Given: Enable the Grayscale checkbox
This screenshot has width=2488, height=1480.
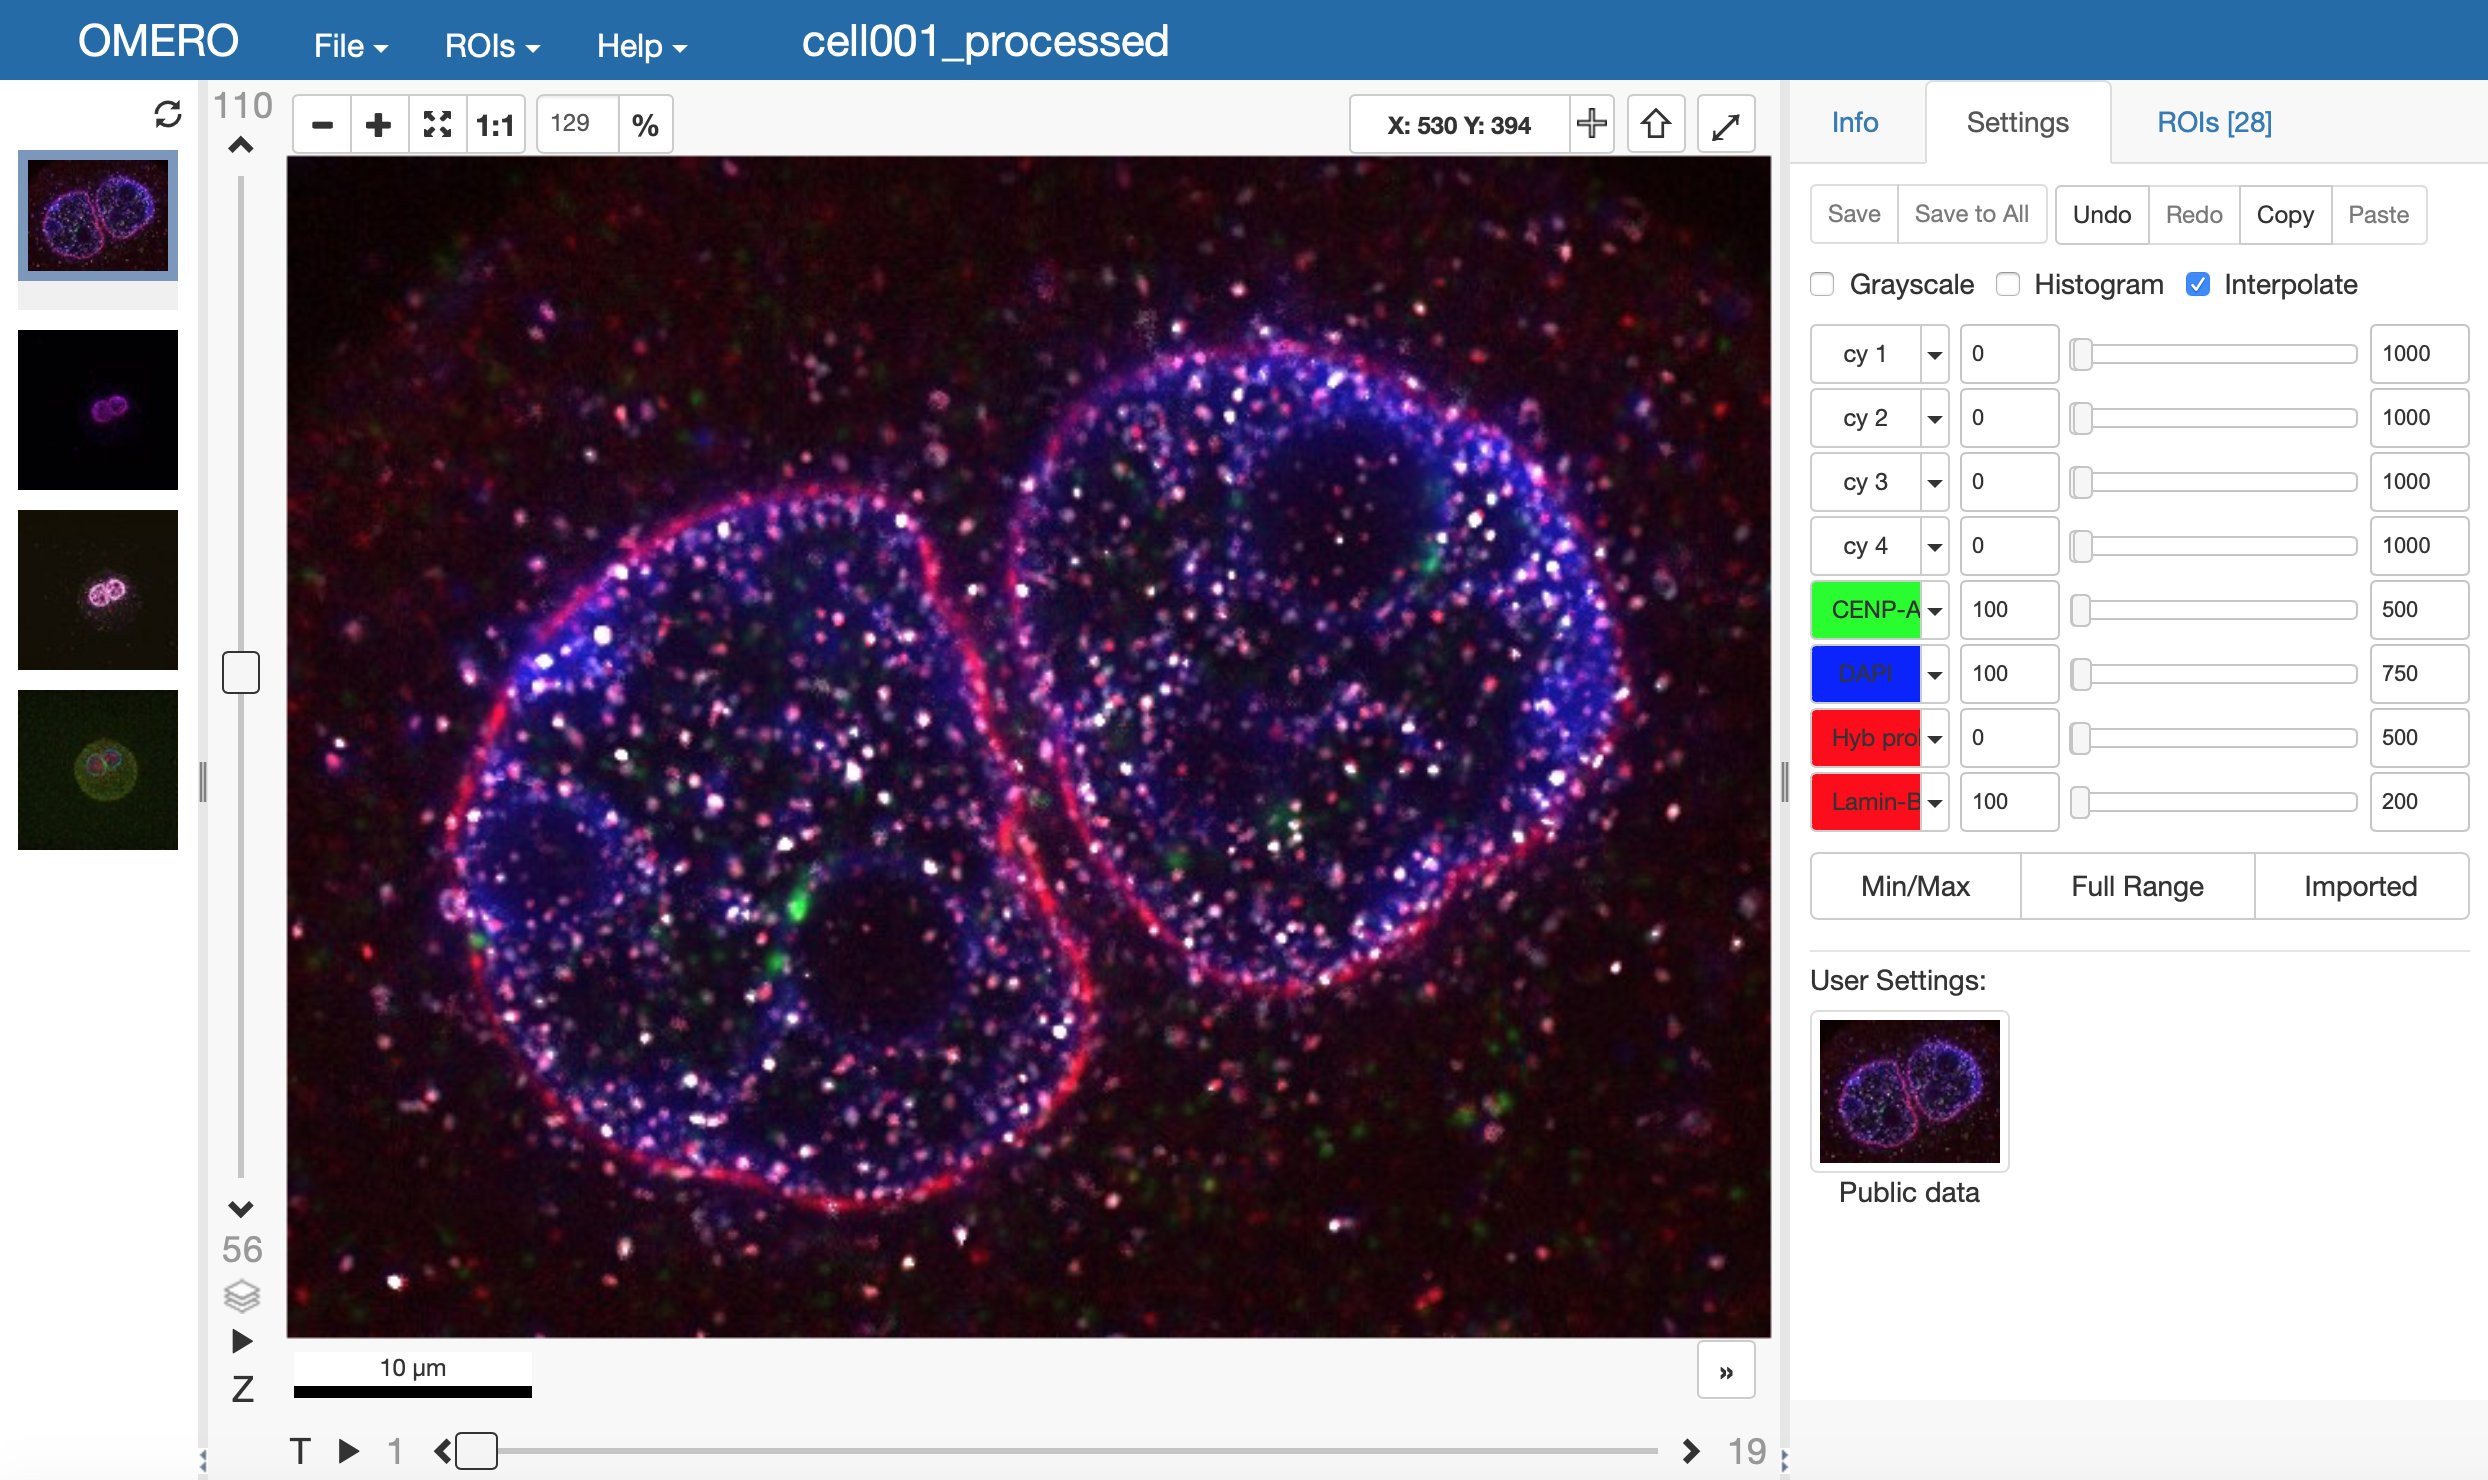Looking at the screenshot, I should (1822, 284).
